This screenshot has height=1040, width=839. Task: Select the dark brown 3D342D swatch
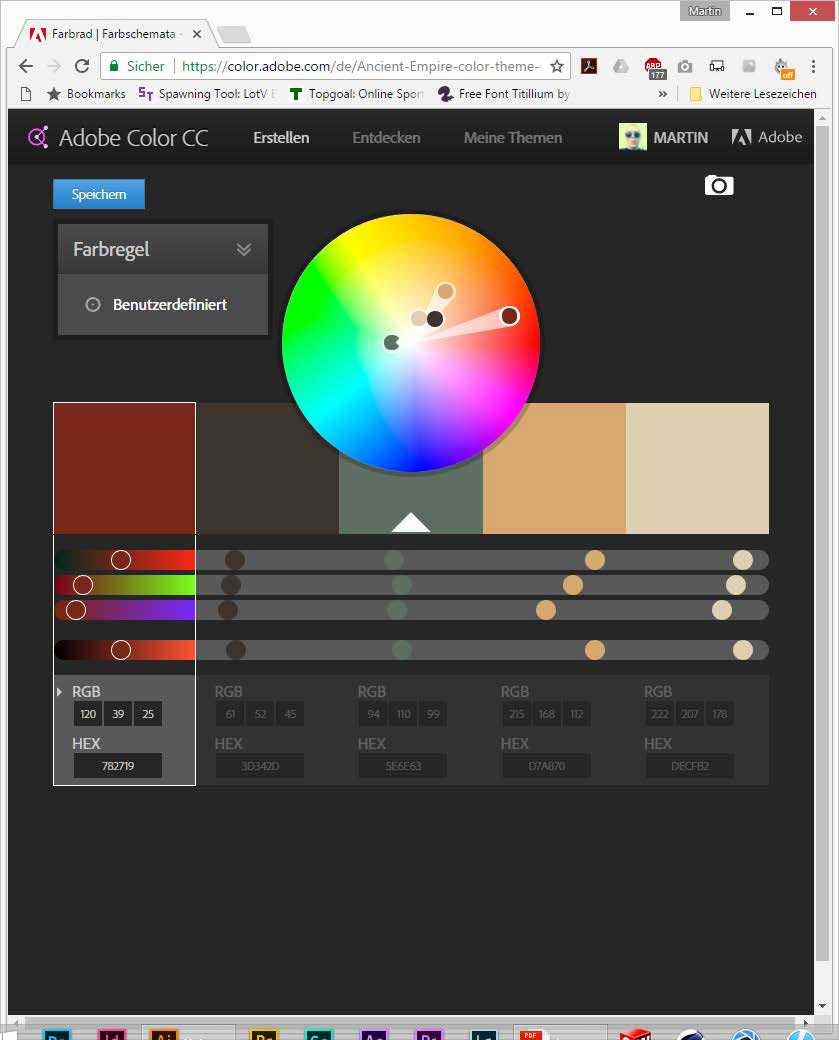pos(267,468)
